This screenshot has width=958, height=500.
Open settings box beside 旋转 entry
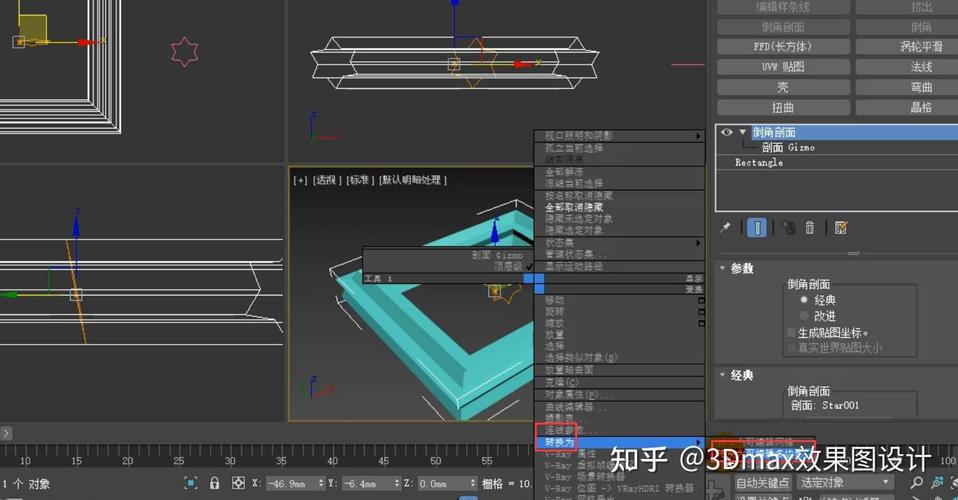coord(701,312)
